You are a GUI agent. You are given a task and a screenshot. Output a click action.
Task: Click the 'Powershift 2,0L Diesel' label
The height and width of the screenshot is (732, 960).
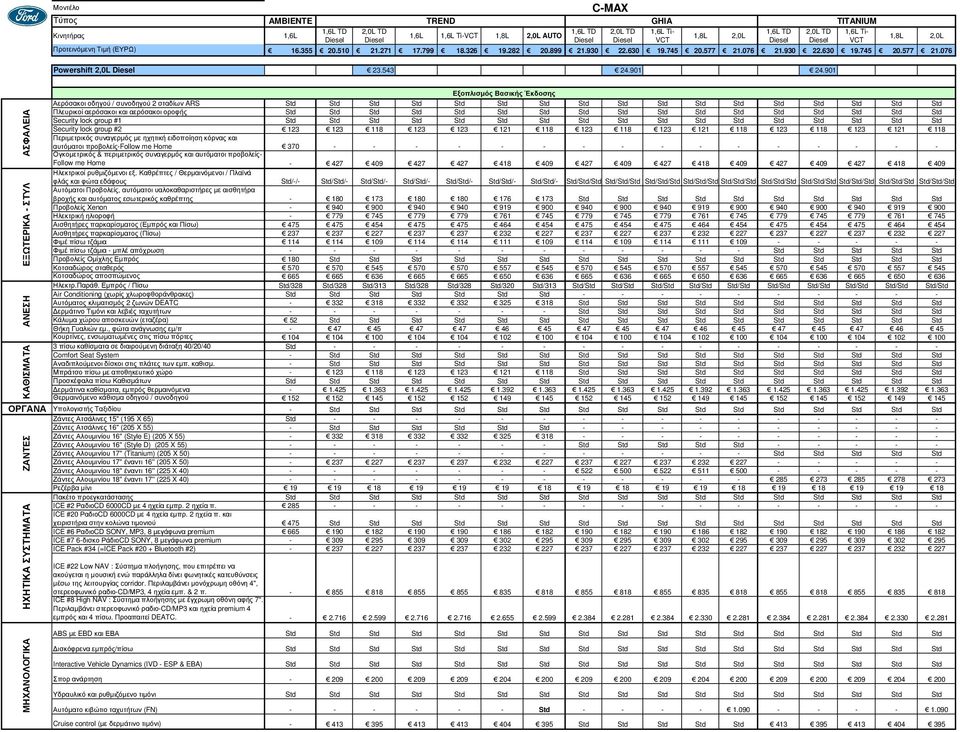point(93,70)
